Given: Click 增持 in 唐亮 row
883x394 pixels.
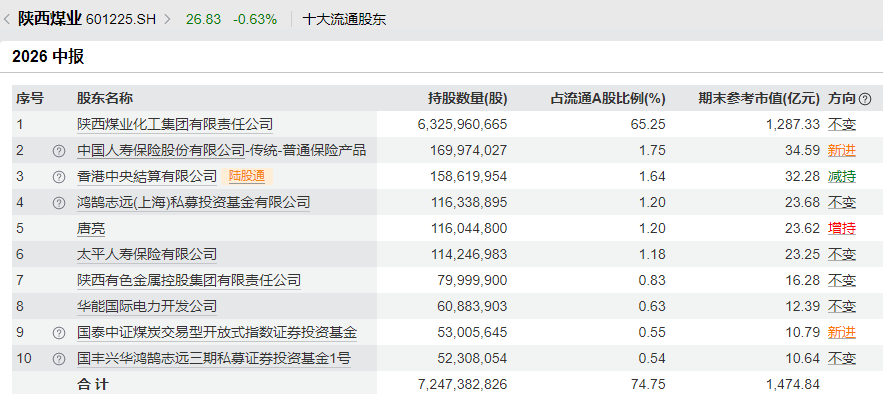Looking at the screenshot, I should (842, 229).
